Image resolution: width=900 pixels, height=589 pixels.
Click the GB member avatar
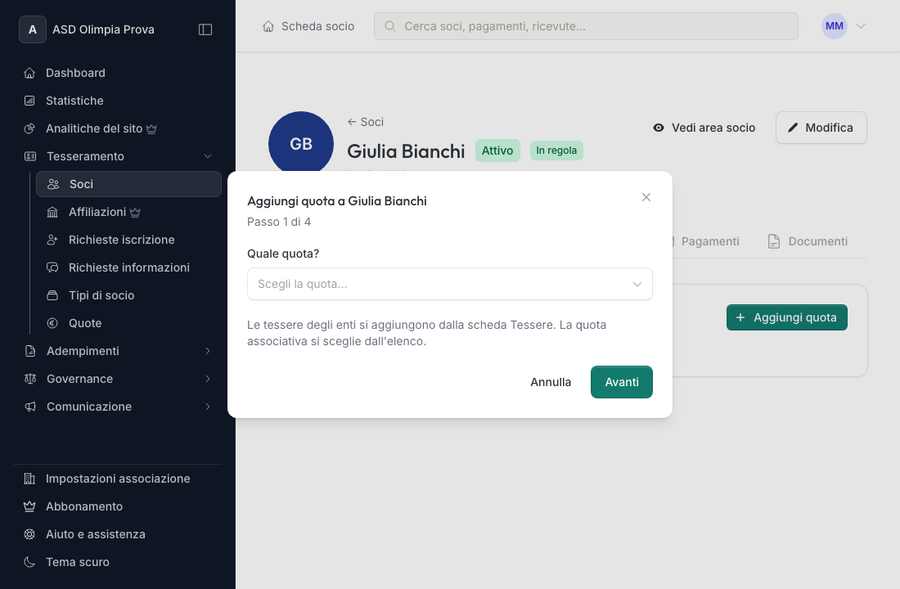pos(301,144)
